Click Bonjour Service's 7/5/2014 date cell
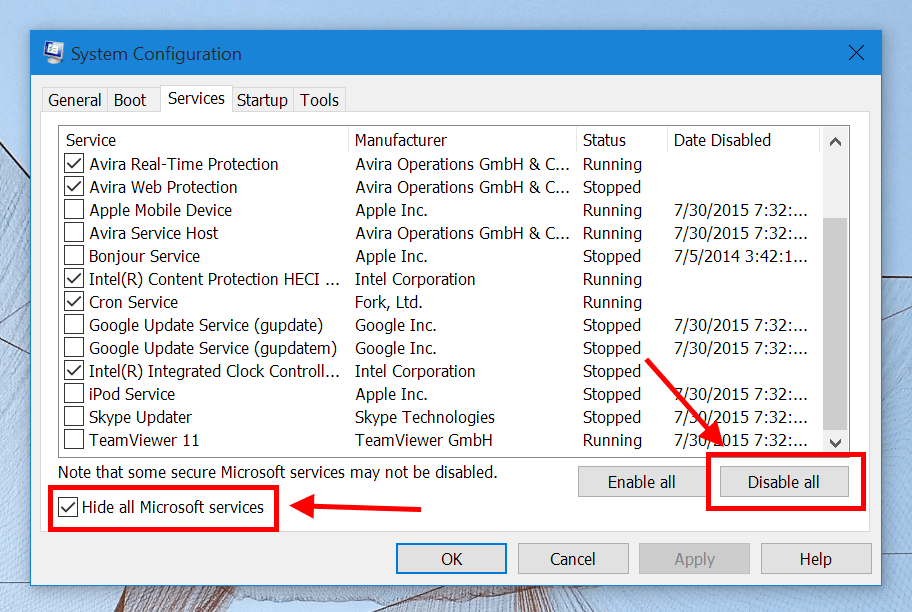Screen dimensions: 912x612 [x=740, y=256]
